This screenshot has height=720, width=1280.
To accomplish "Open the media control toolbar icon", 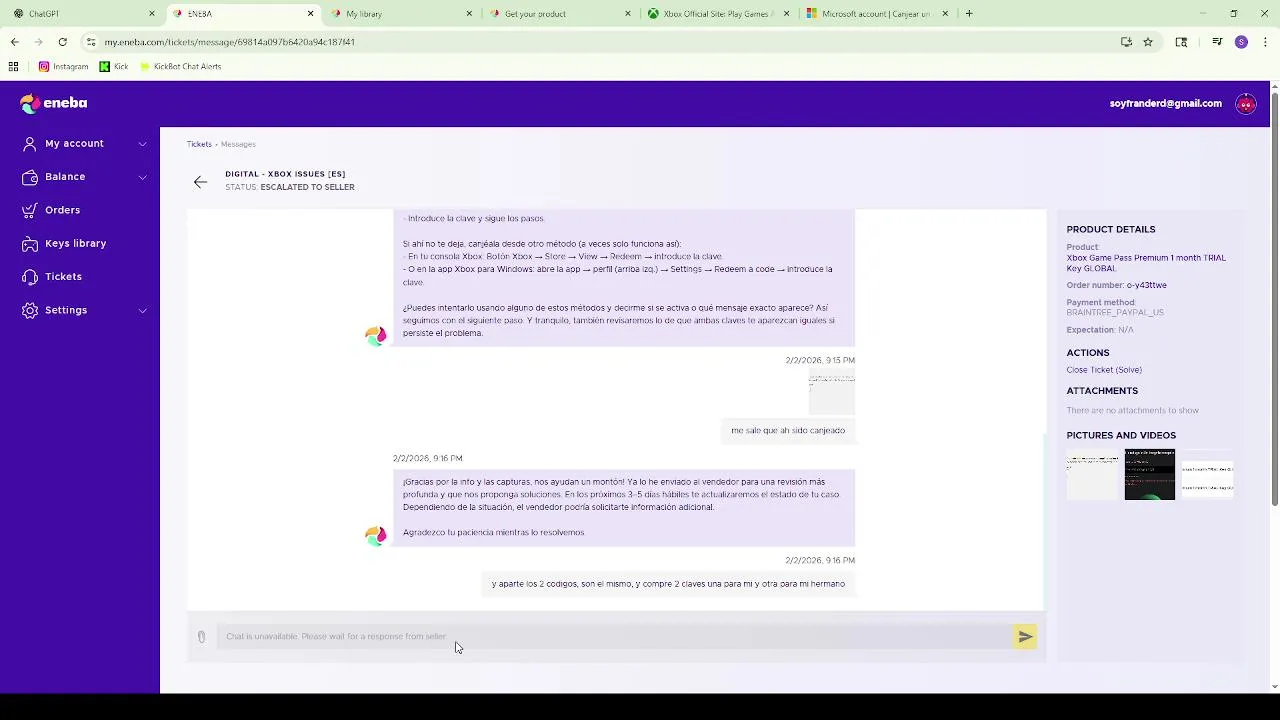I will coord(1217,42).
